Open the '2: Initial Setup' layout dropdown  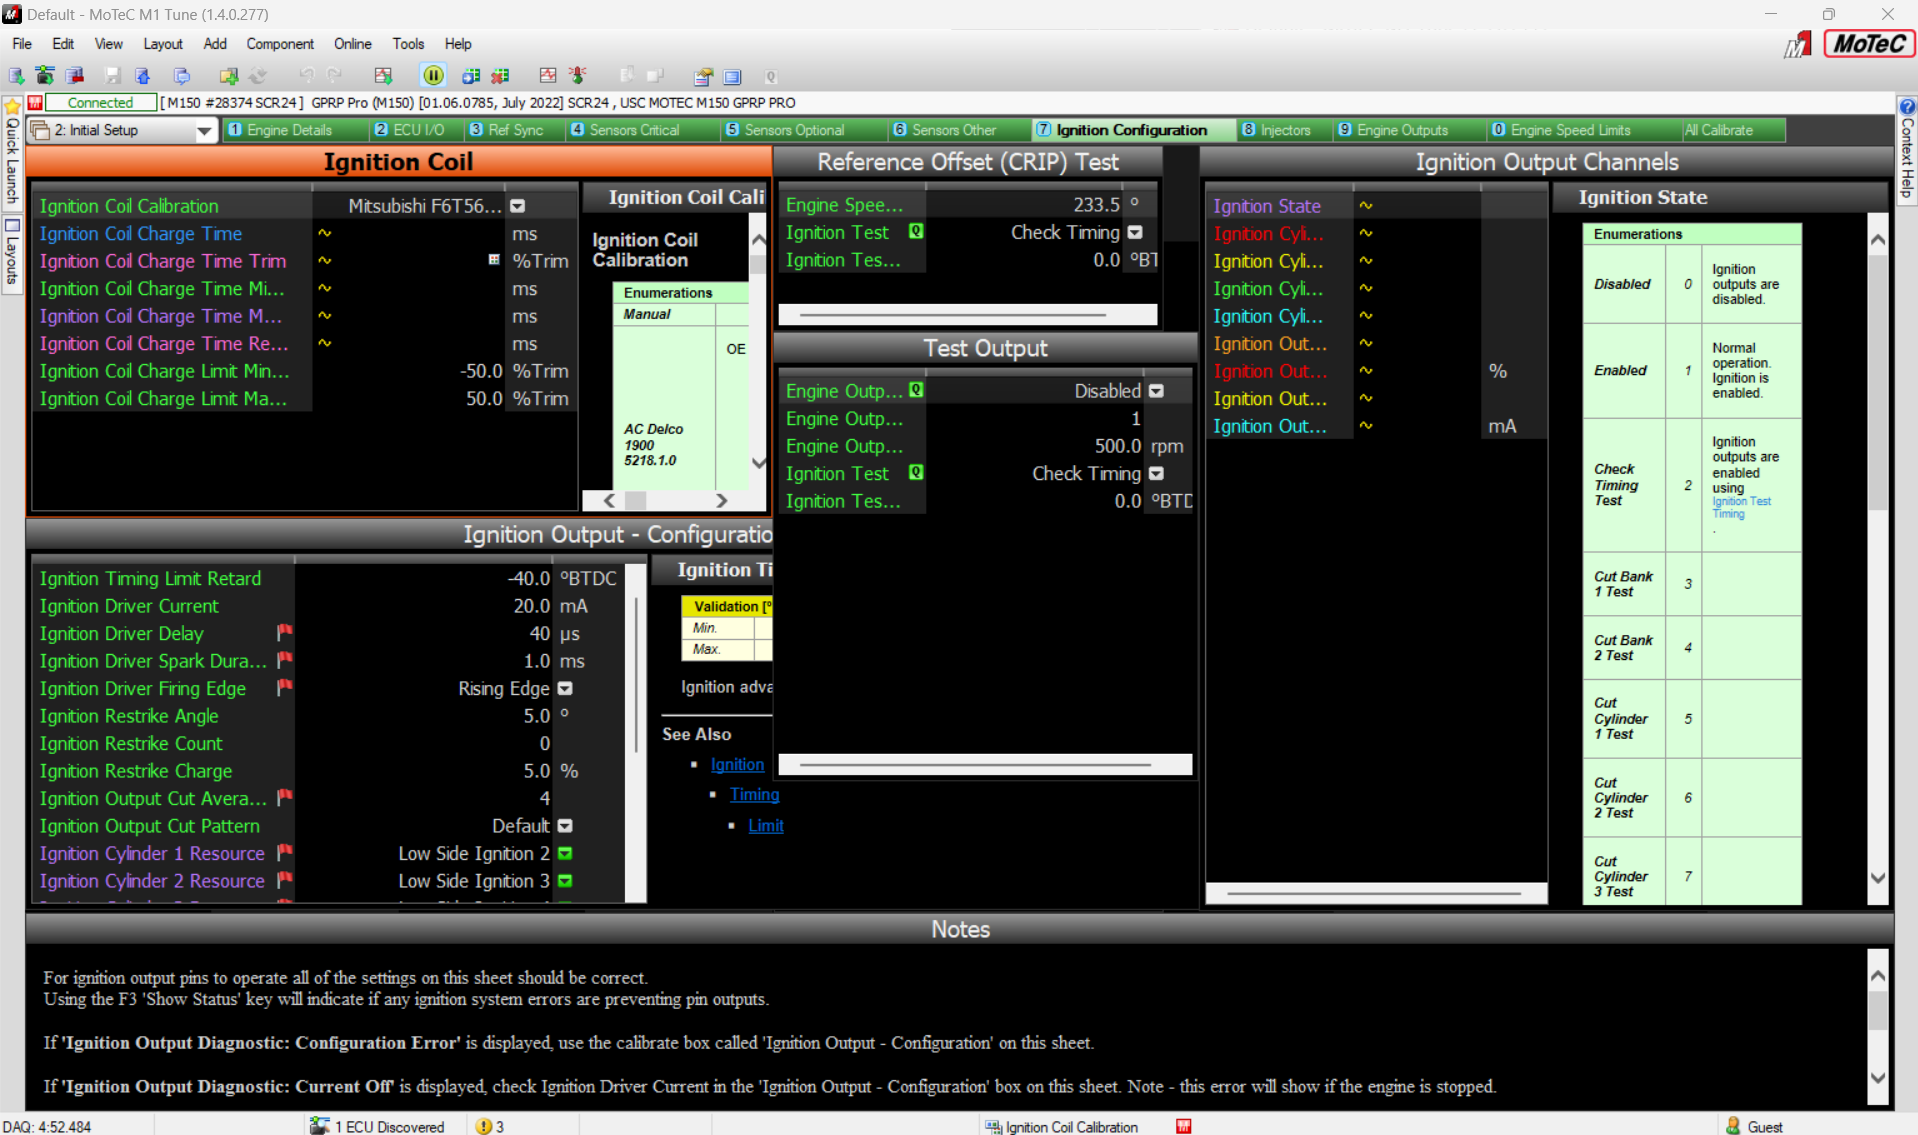tap(204, 130)
